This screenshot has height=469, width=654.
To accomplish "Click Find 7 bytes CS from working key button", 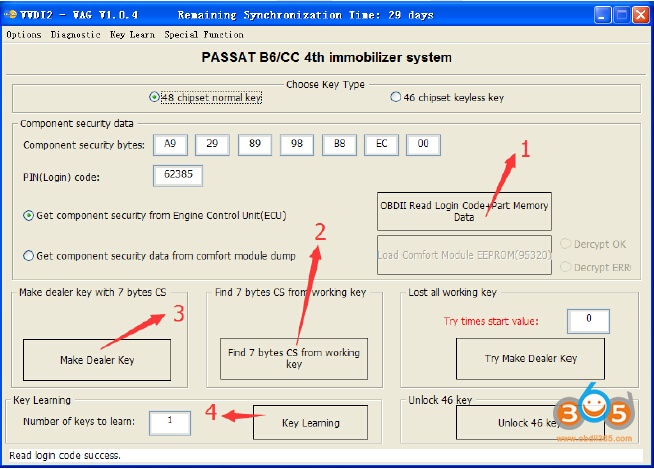I will coord(294,359).
